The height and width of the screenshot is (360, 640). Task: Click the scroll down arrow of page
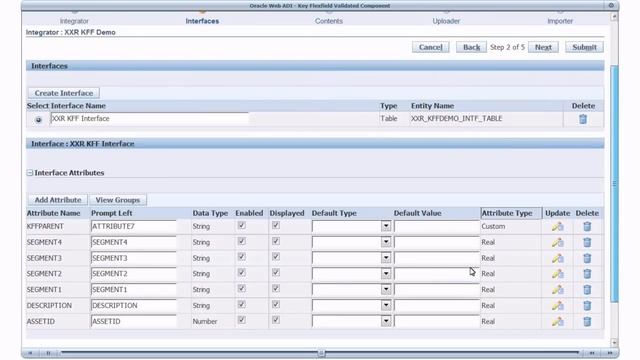coord(614,342)
